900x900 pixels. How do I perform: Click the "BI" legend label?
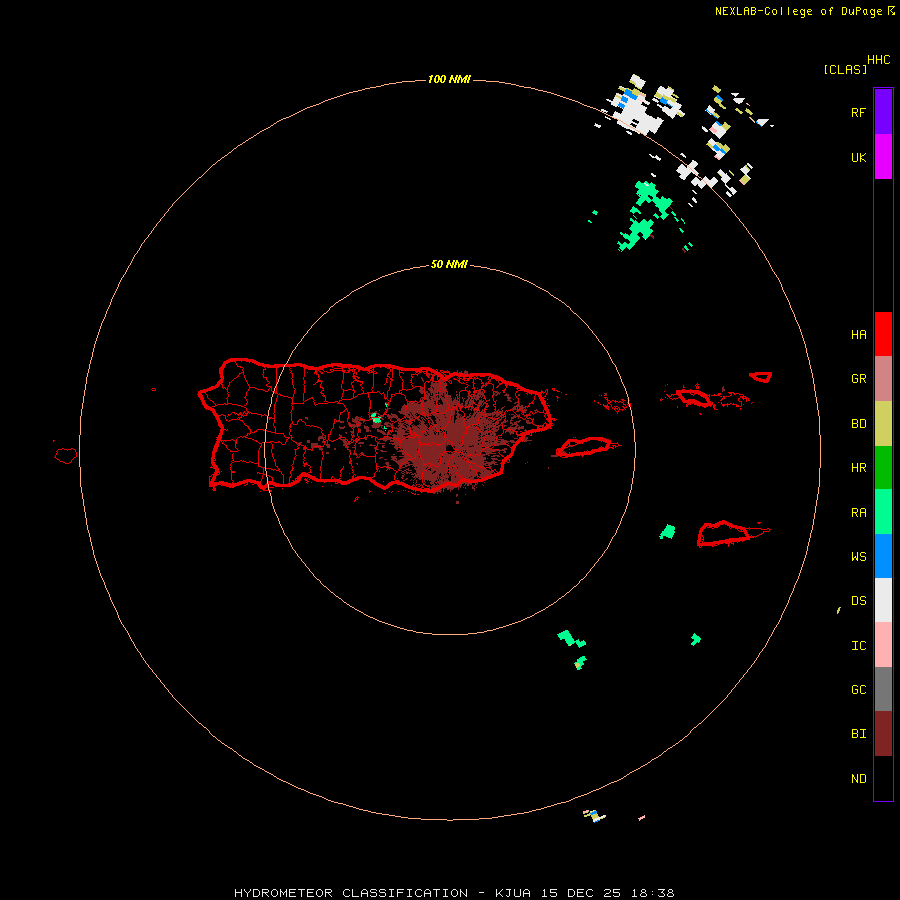click(x=858, y=734)
